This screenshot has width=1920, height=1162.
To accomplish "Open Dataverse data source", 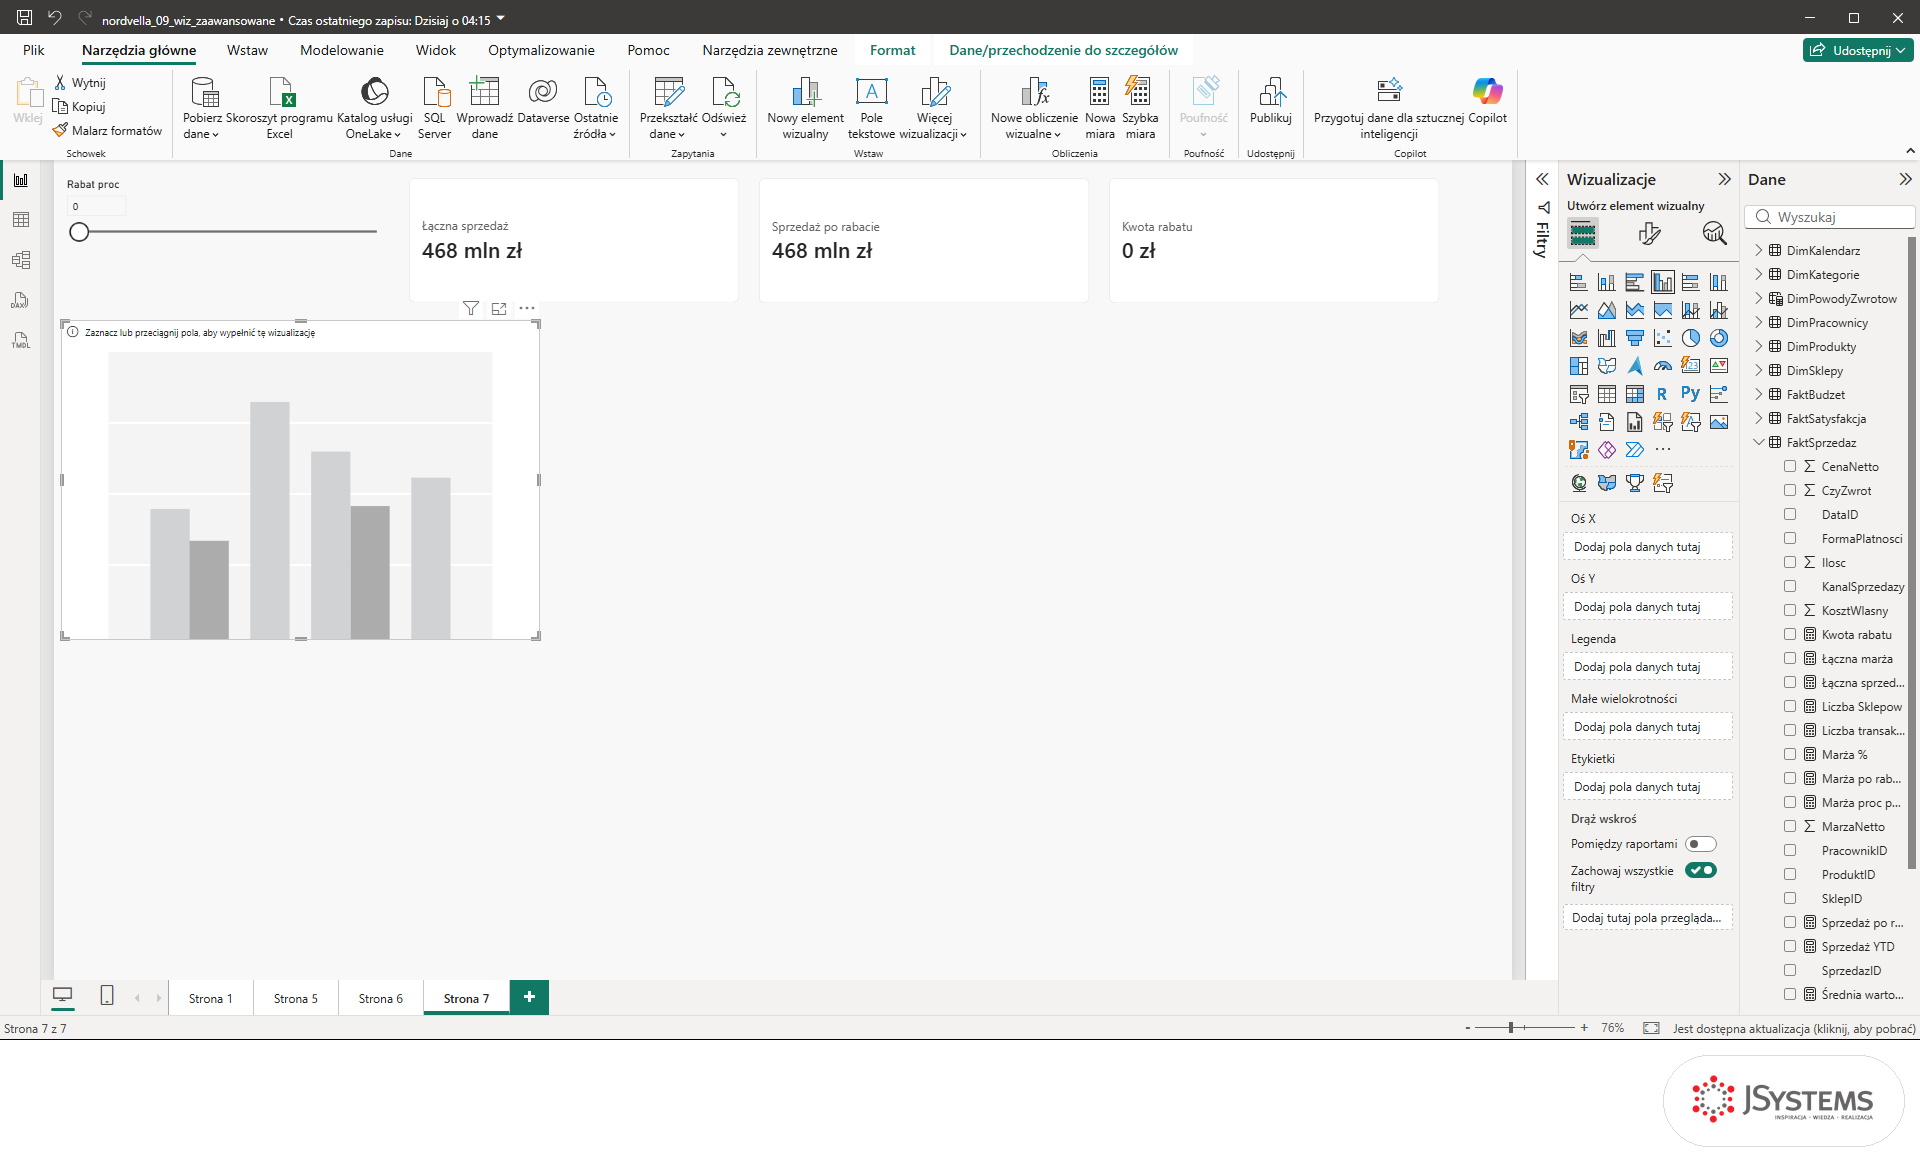I will (x=543, y=100).
